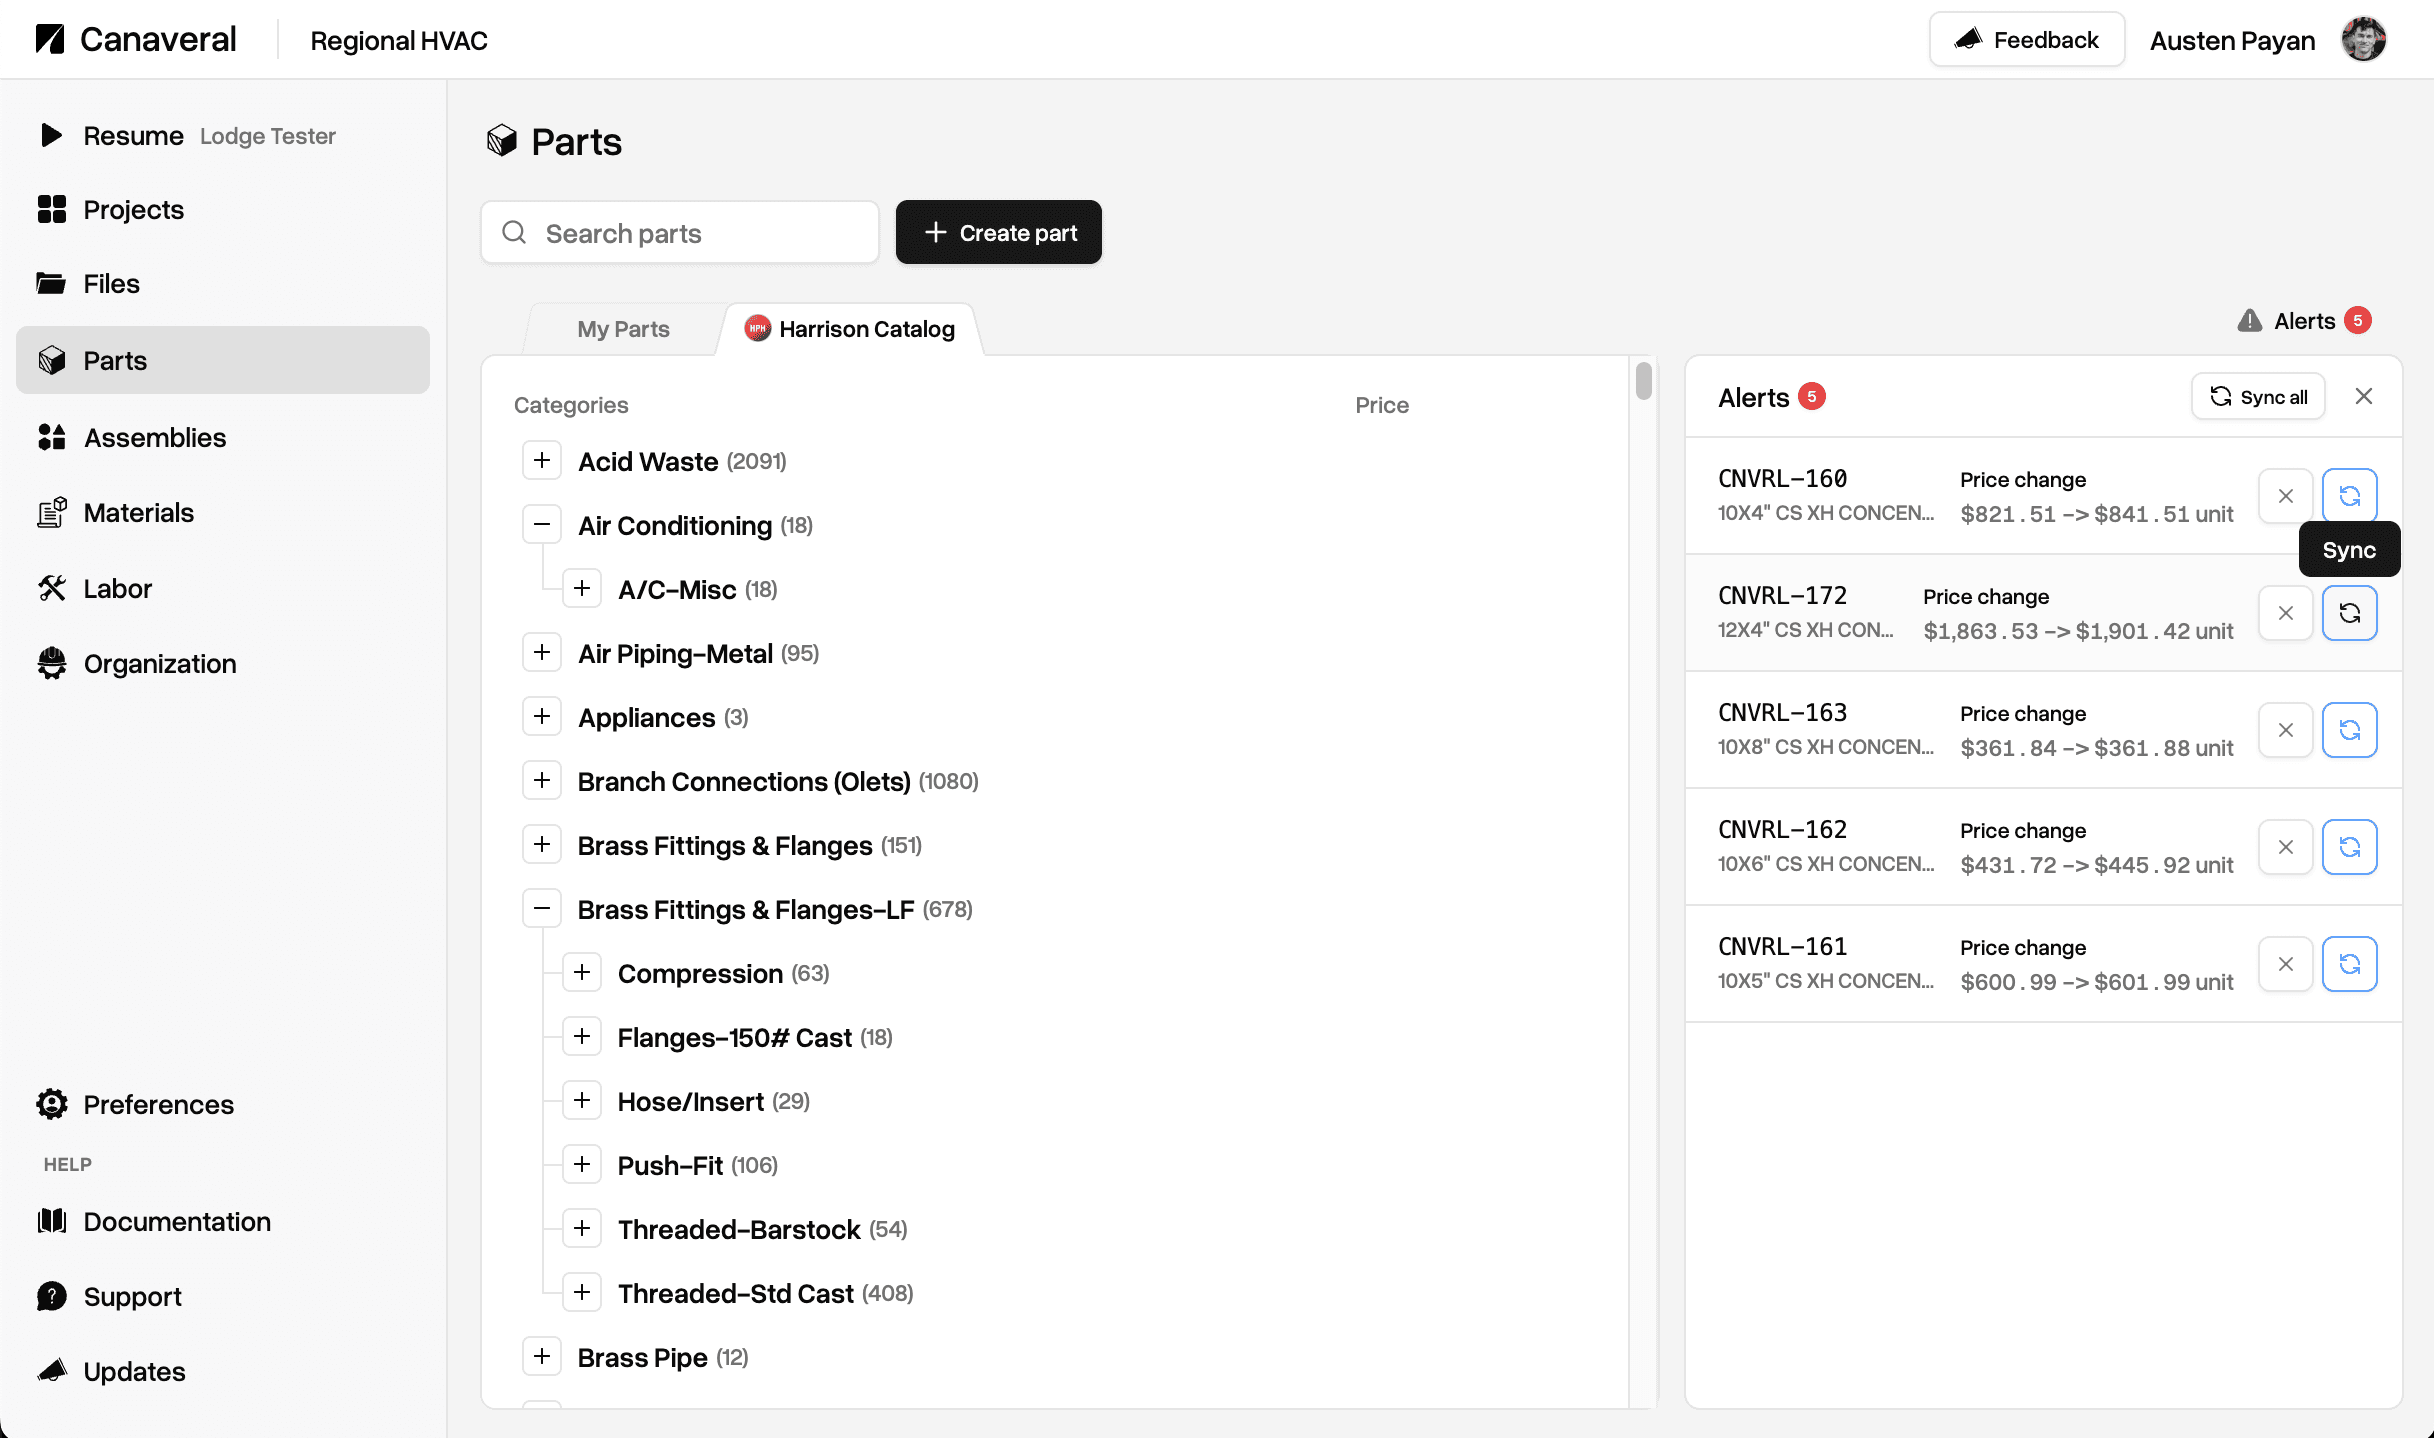Expand Flanges-150# Cast subcategory
The width and height of the screenshot is (2434, 1438).
tap(582, 1037)
